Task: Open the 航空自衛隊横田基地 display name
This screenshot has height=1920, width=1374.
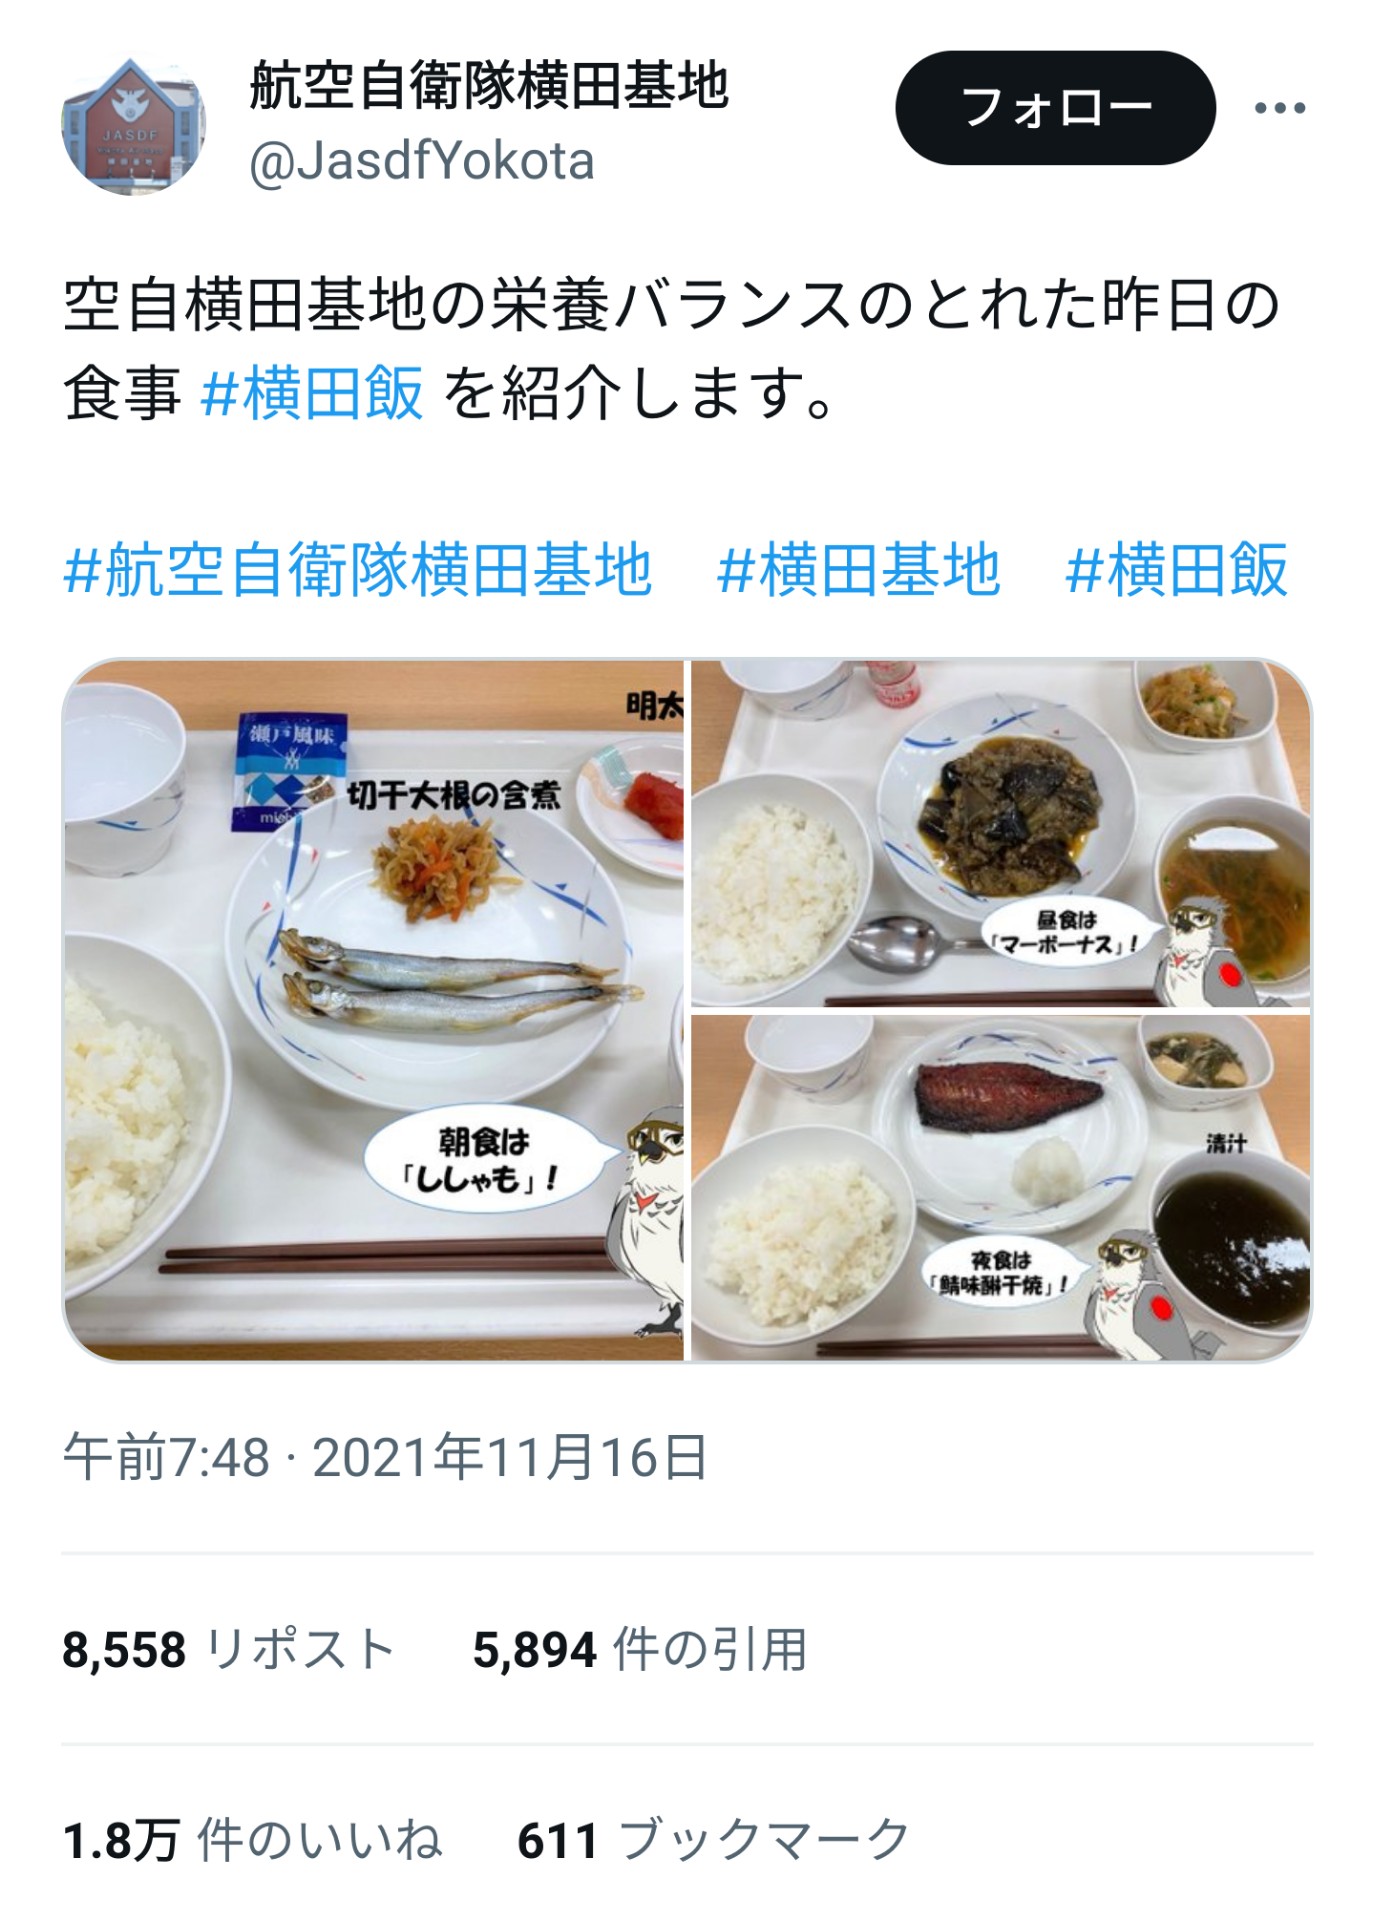Action: [x=489, y=85]
